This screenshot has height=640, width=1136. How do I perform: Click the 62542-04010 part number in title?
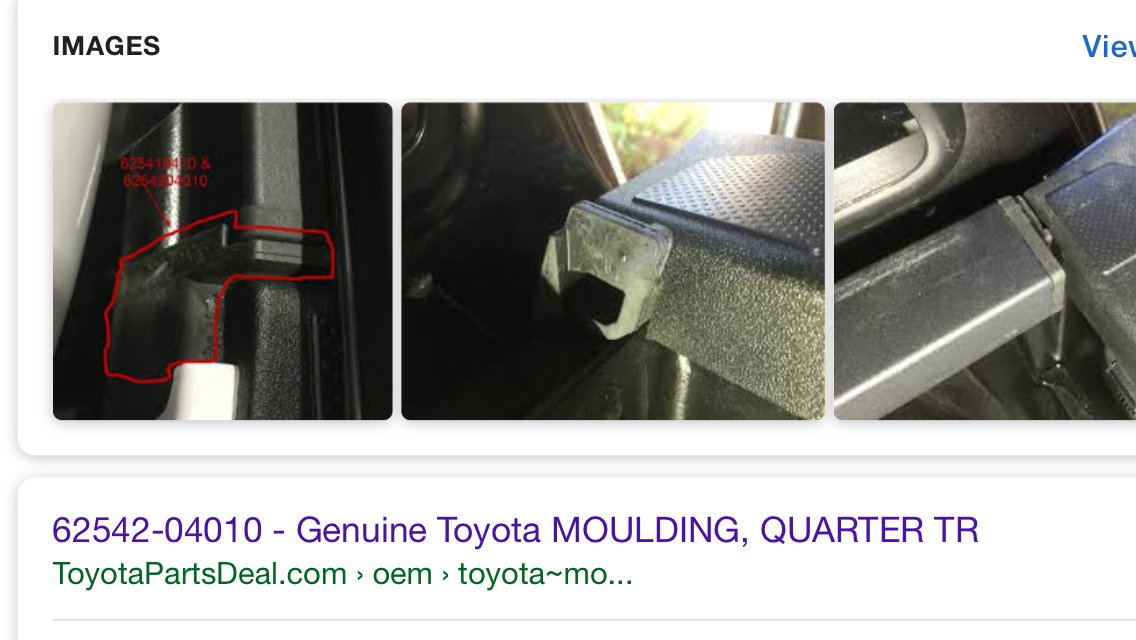click(x=157, y=530)
